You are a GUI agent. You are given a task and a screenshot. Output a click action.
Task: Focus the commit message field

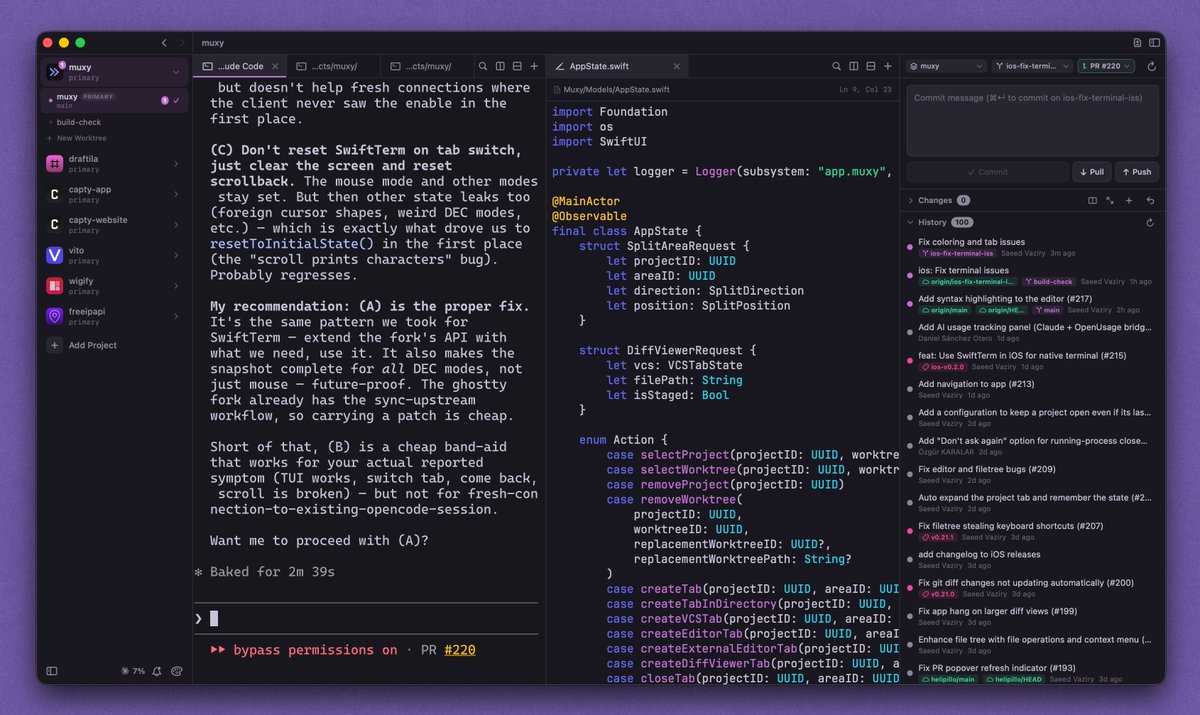coord(1033,120)
